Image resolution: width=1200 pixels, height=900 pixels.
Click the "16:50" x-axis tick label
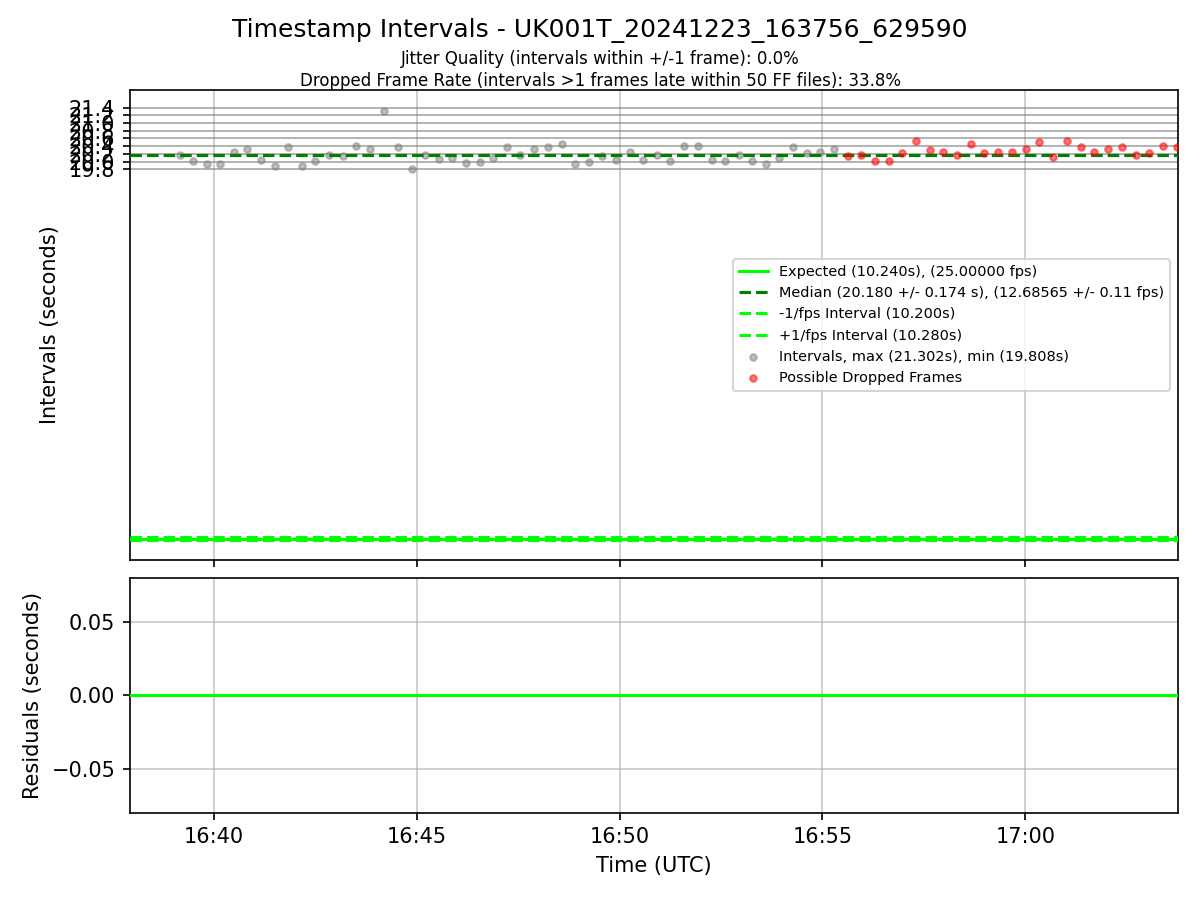coord(620,834)
